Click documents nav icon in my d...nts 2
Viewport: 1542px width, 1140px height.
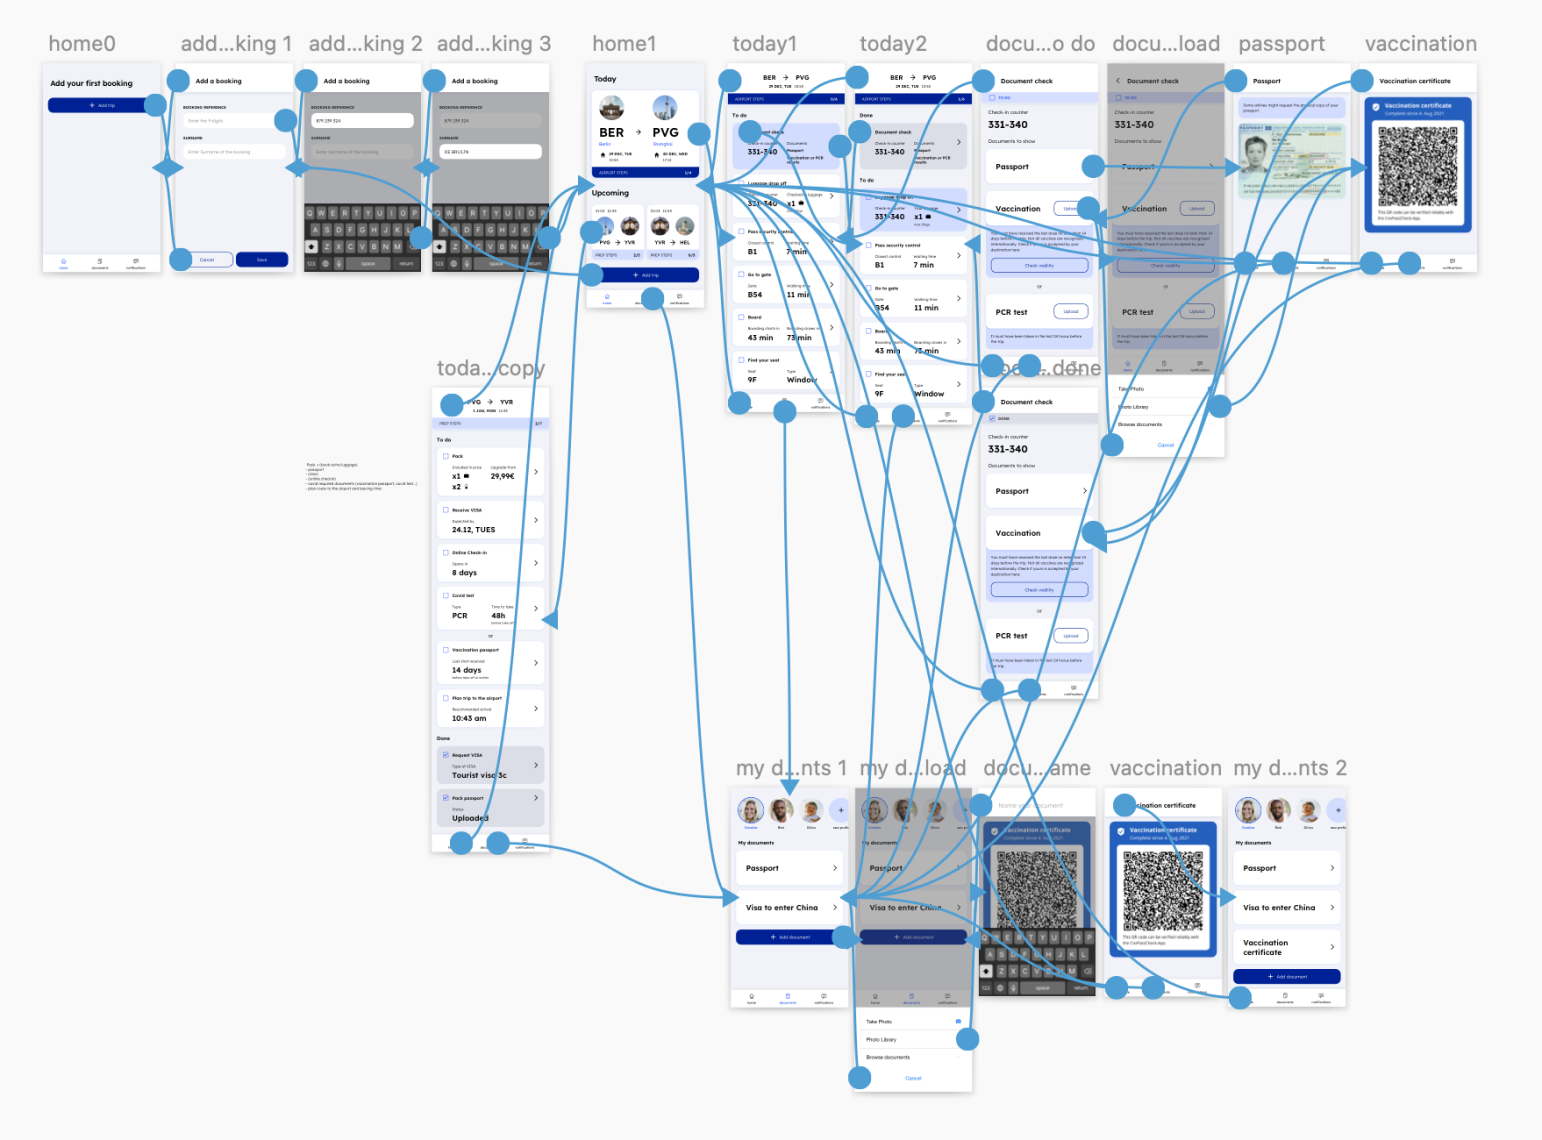point(1285,996)
